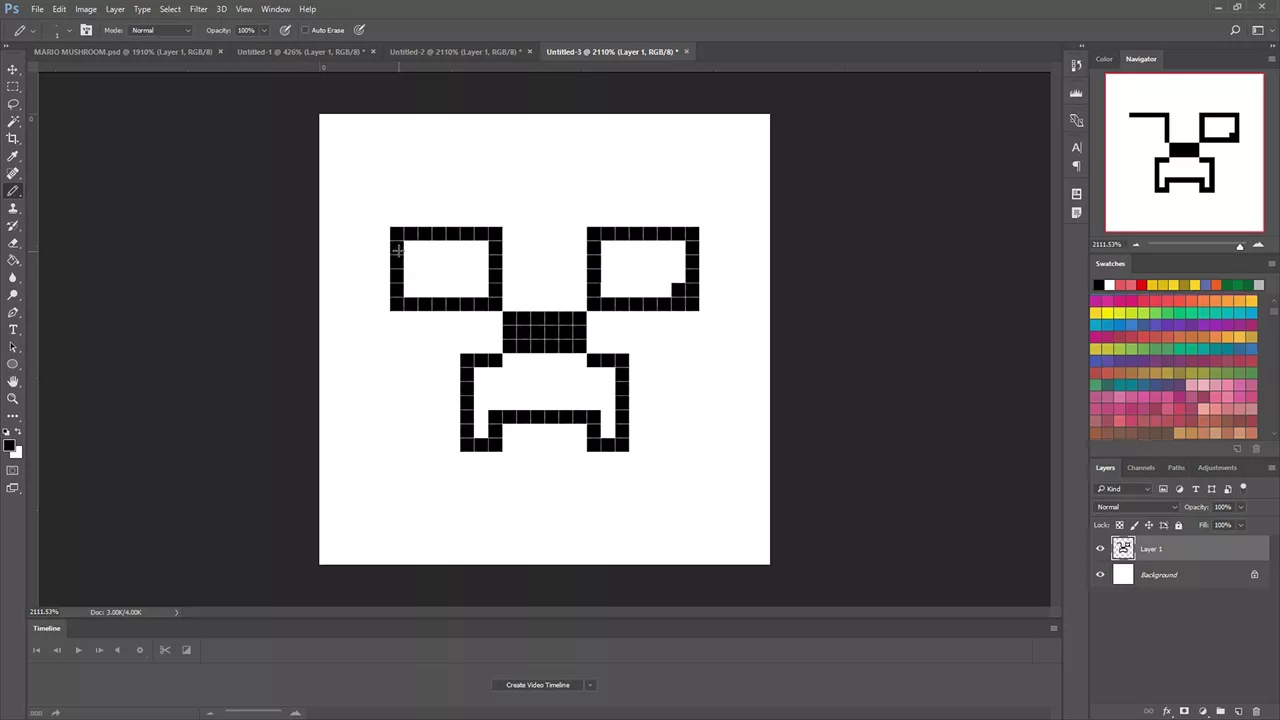Screen dimensions: 1280x720
Task: Select Layer 1 thumbnail
Action: click(1123, 548)
